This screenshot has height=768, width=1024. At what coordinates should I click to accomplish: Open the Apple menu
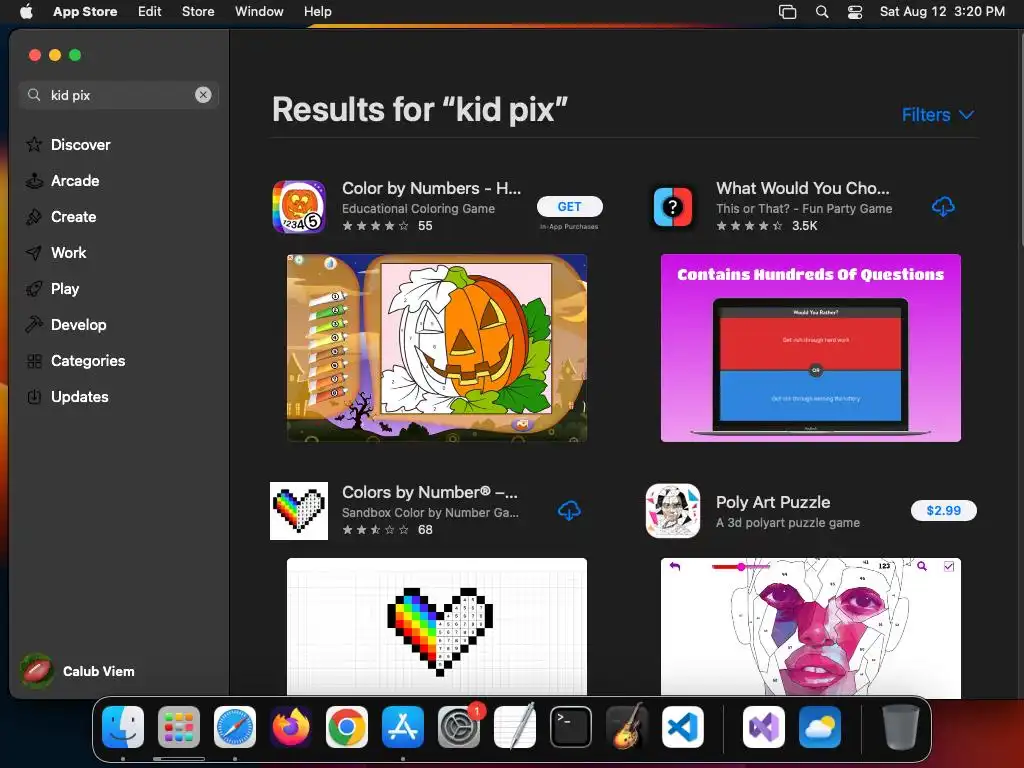(x=26, y=12)
